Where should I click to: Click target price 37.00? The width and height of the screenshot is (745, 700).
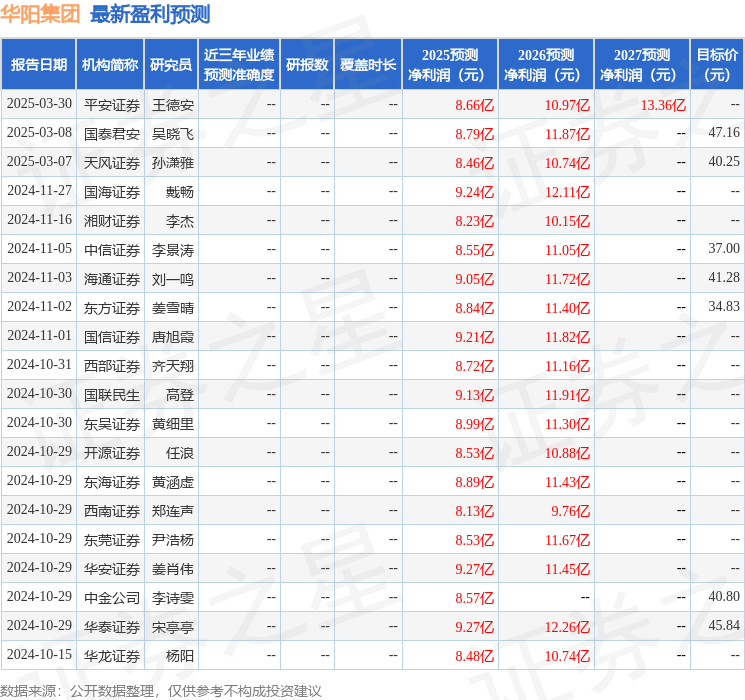724,248
